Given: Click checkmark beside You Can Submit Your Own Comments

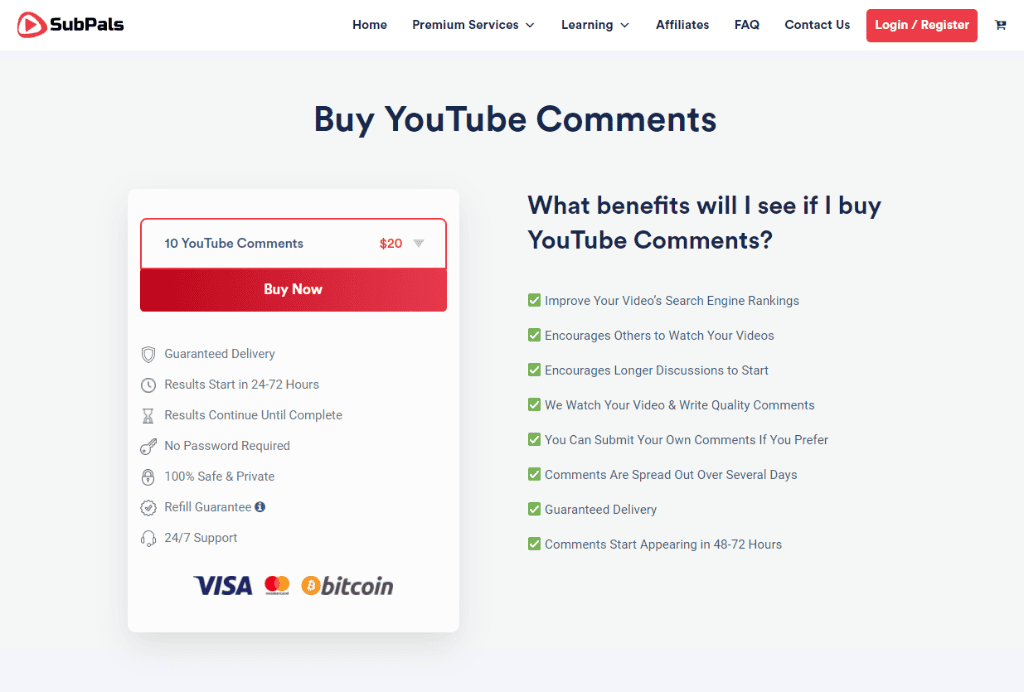Looking at the screenshot, I should (x=534, y=439).
